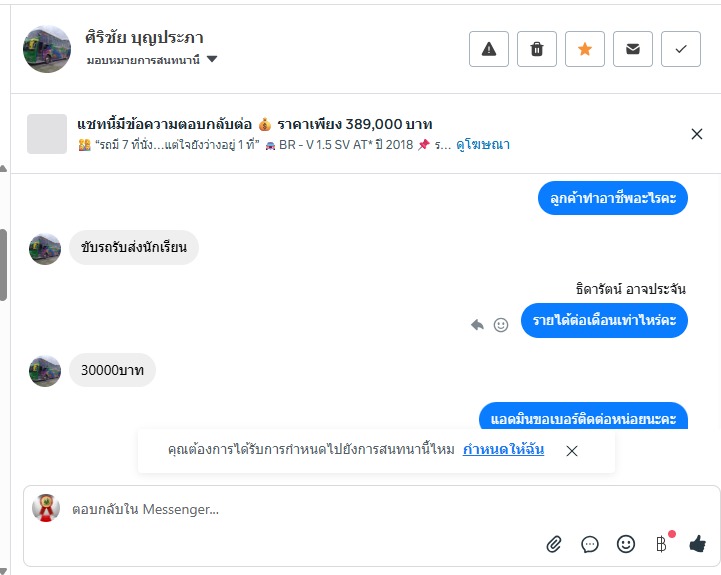Open ศิริชัย บุญประภา profile picture in header
This screenshot has width=721, height=575.
point(47,49)
